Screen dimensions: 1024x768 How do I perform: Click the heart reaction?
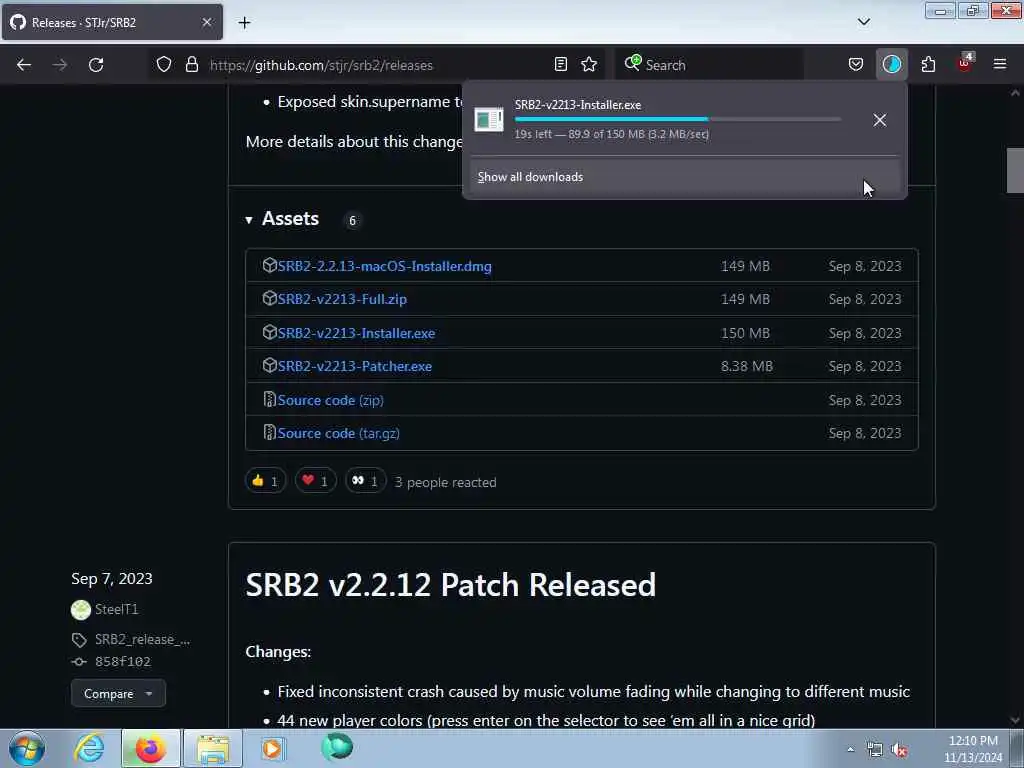click(x=315, y=481)
